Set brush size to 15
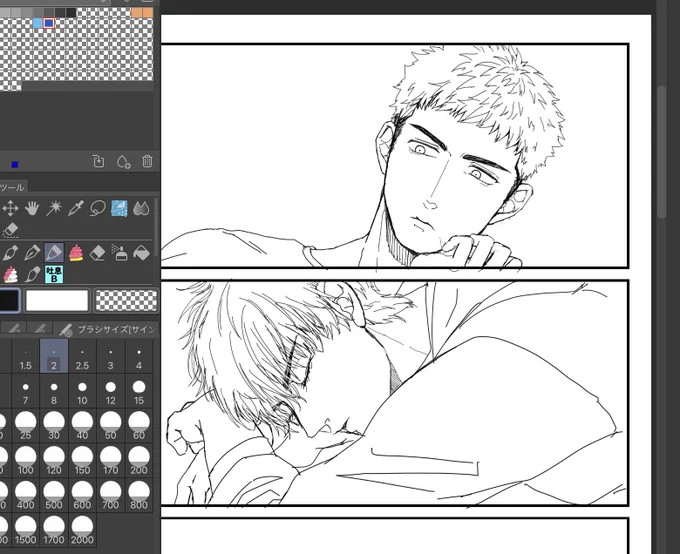The width and height of the screenshot is (680, 554). 139,391
